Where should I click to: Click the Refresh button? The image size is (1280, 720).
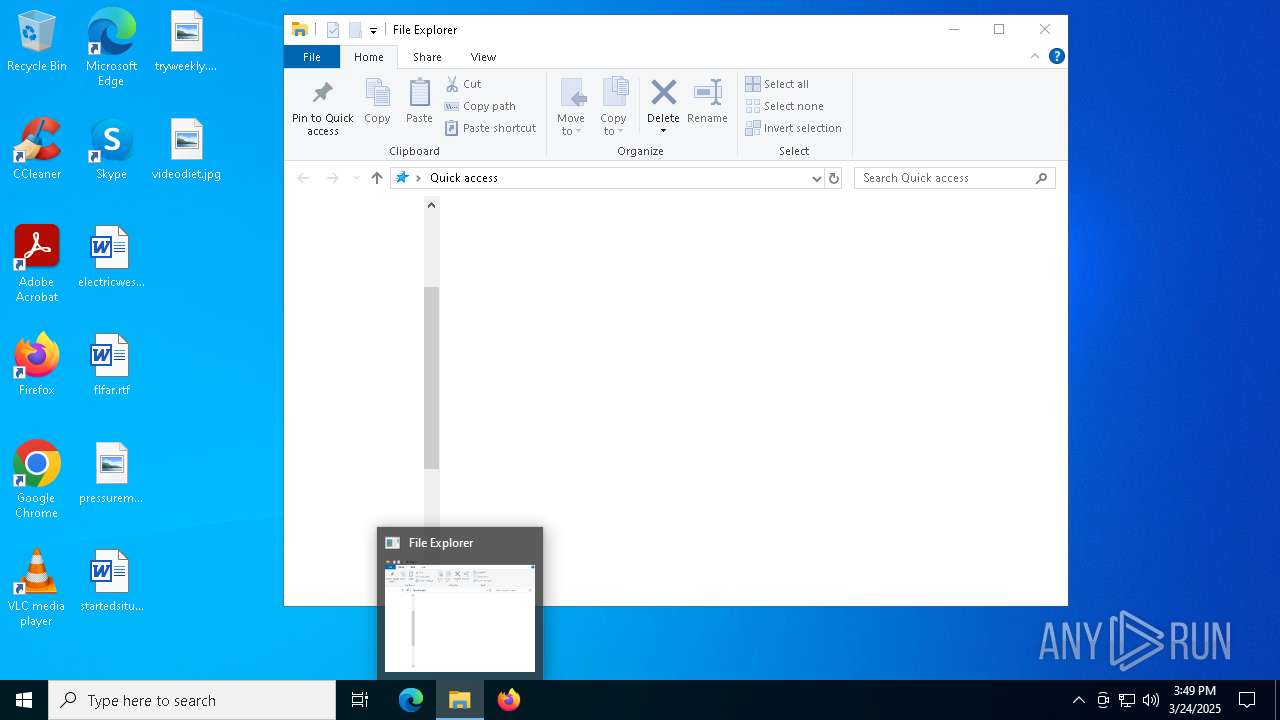click(834, 178)
